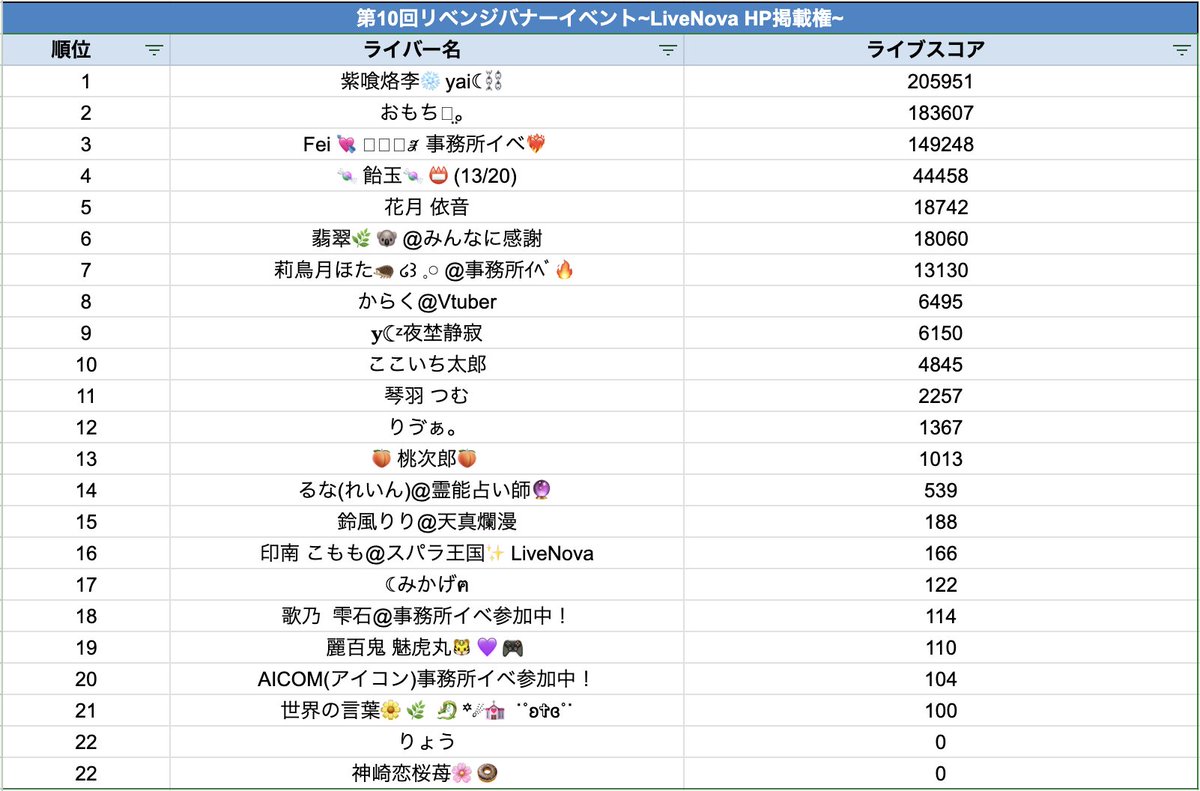The image size is (1200, 791).
Task: Select name cell みかげ
Action: (x=427, y=586)
